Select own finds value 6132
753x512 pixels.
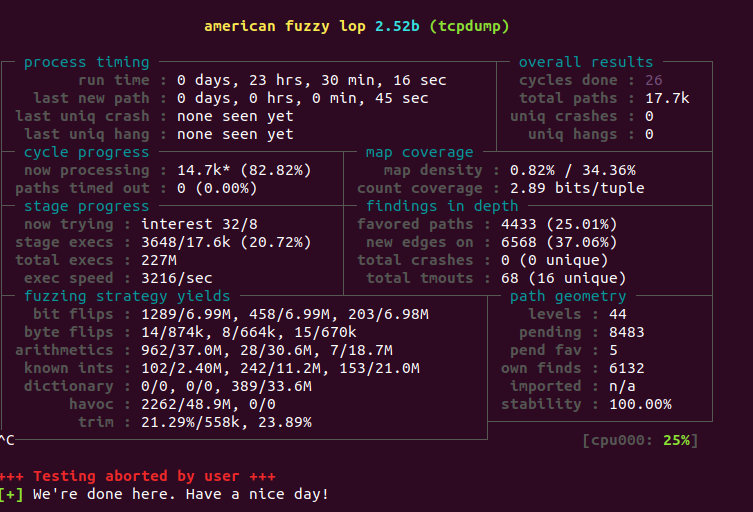pyautogui.click(x=627, y=368)
